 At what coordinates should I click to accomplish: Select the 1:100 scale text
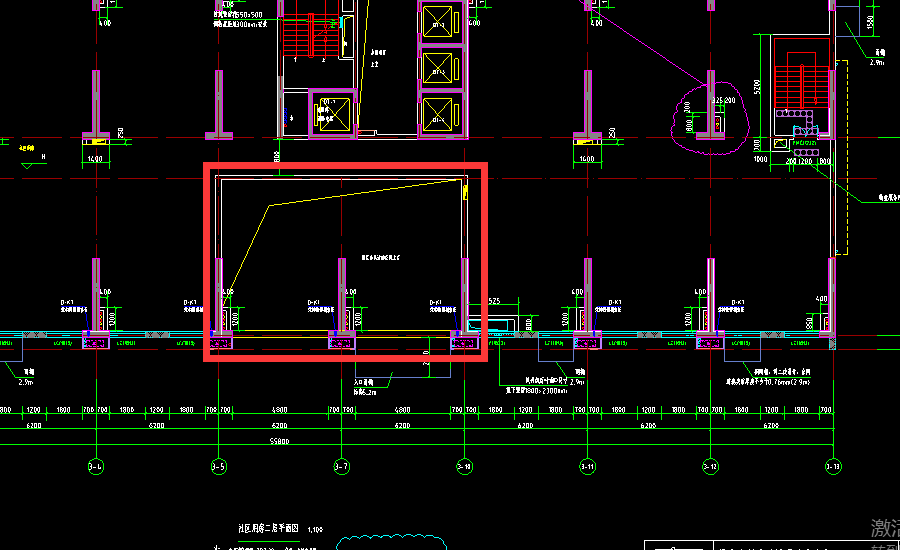(x=315, y=530)
